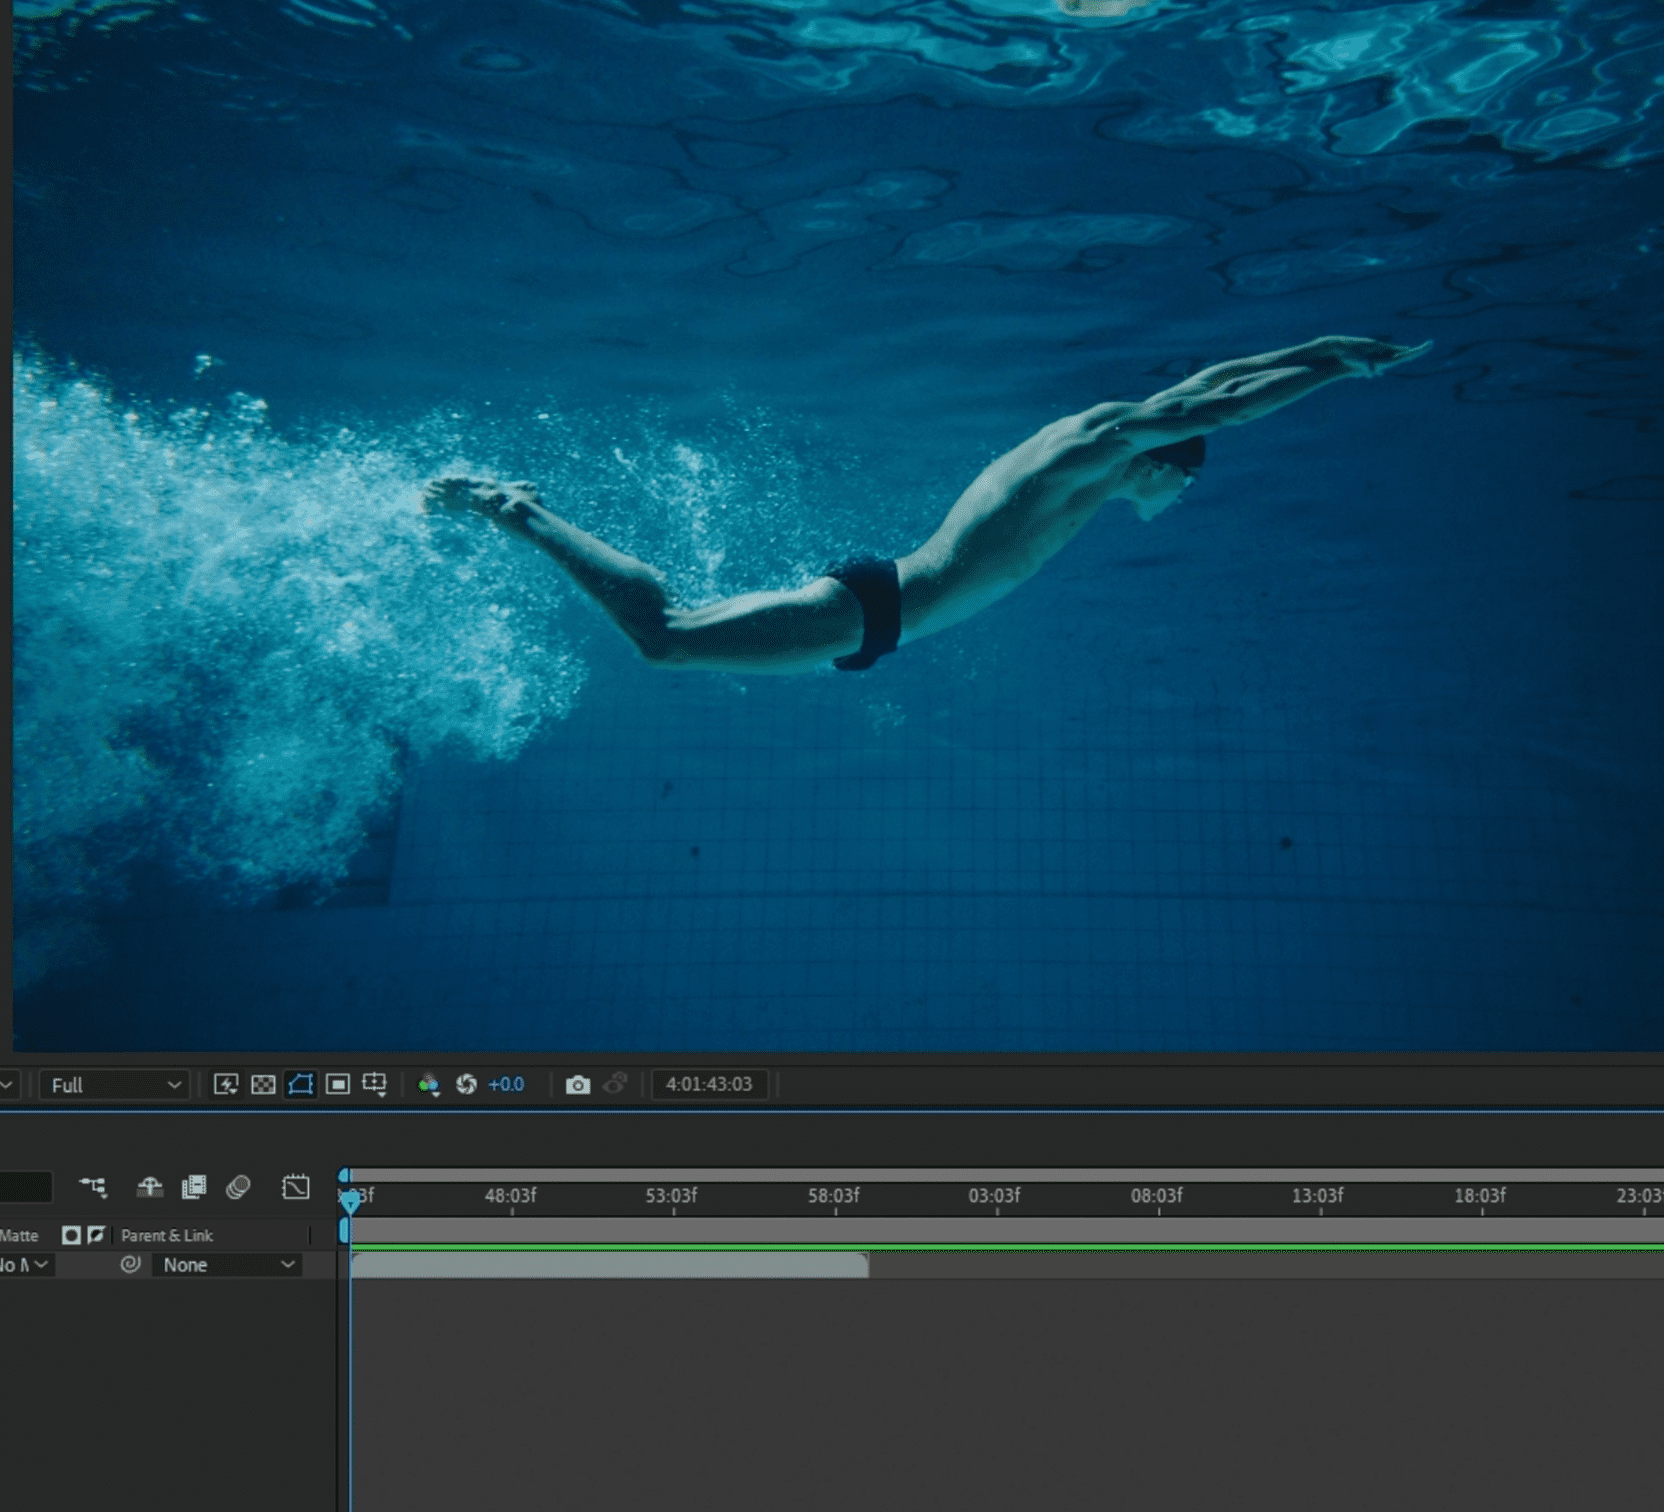The image size is (1664, 1512).
Task: Enable Motion Blur for layers
Action: (238, 1187)
